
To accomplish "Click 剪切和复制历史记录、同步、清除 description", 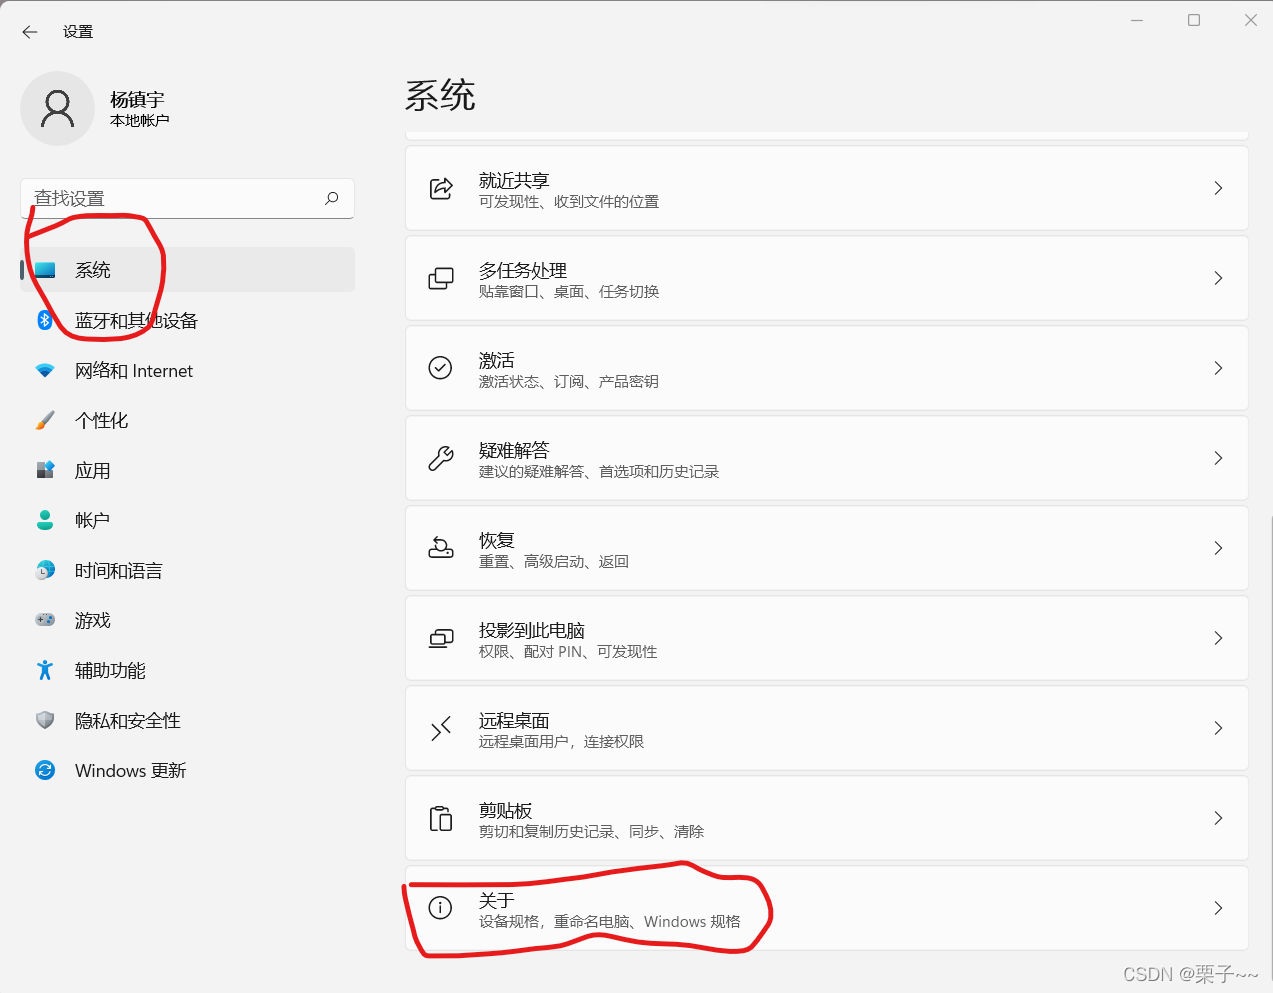I will 592,831.
